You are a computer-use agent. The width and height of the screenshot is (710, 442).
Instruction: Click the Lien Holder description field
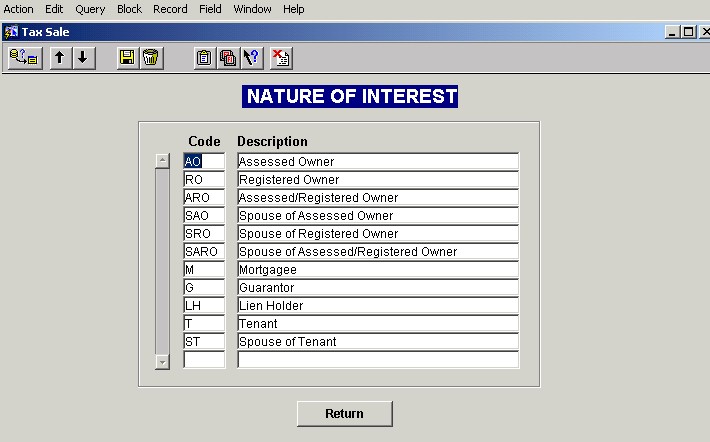point(378,305)
